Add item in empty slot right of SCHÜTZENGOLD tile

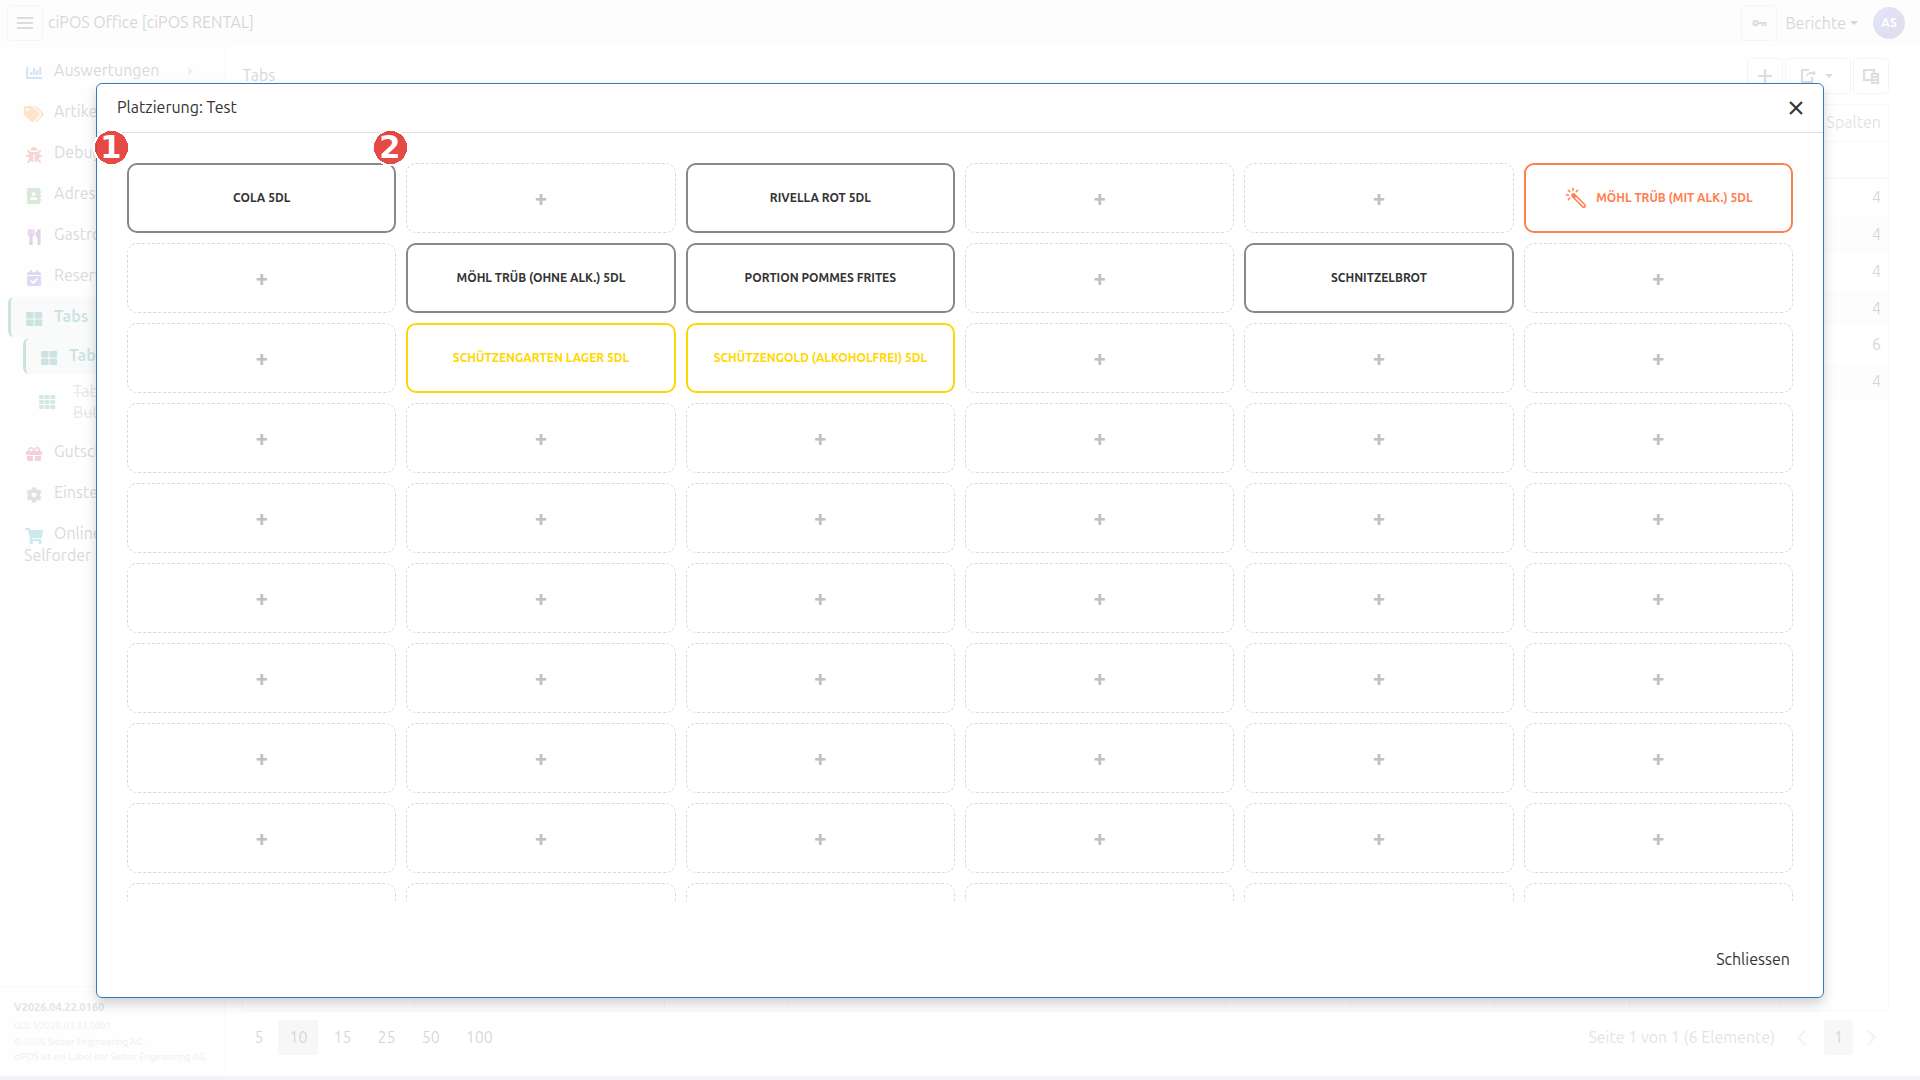coord(1099,358)
